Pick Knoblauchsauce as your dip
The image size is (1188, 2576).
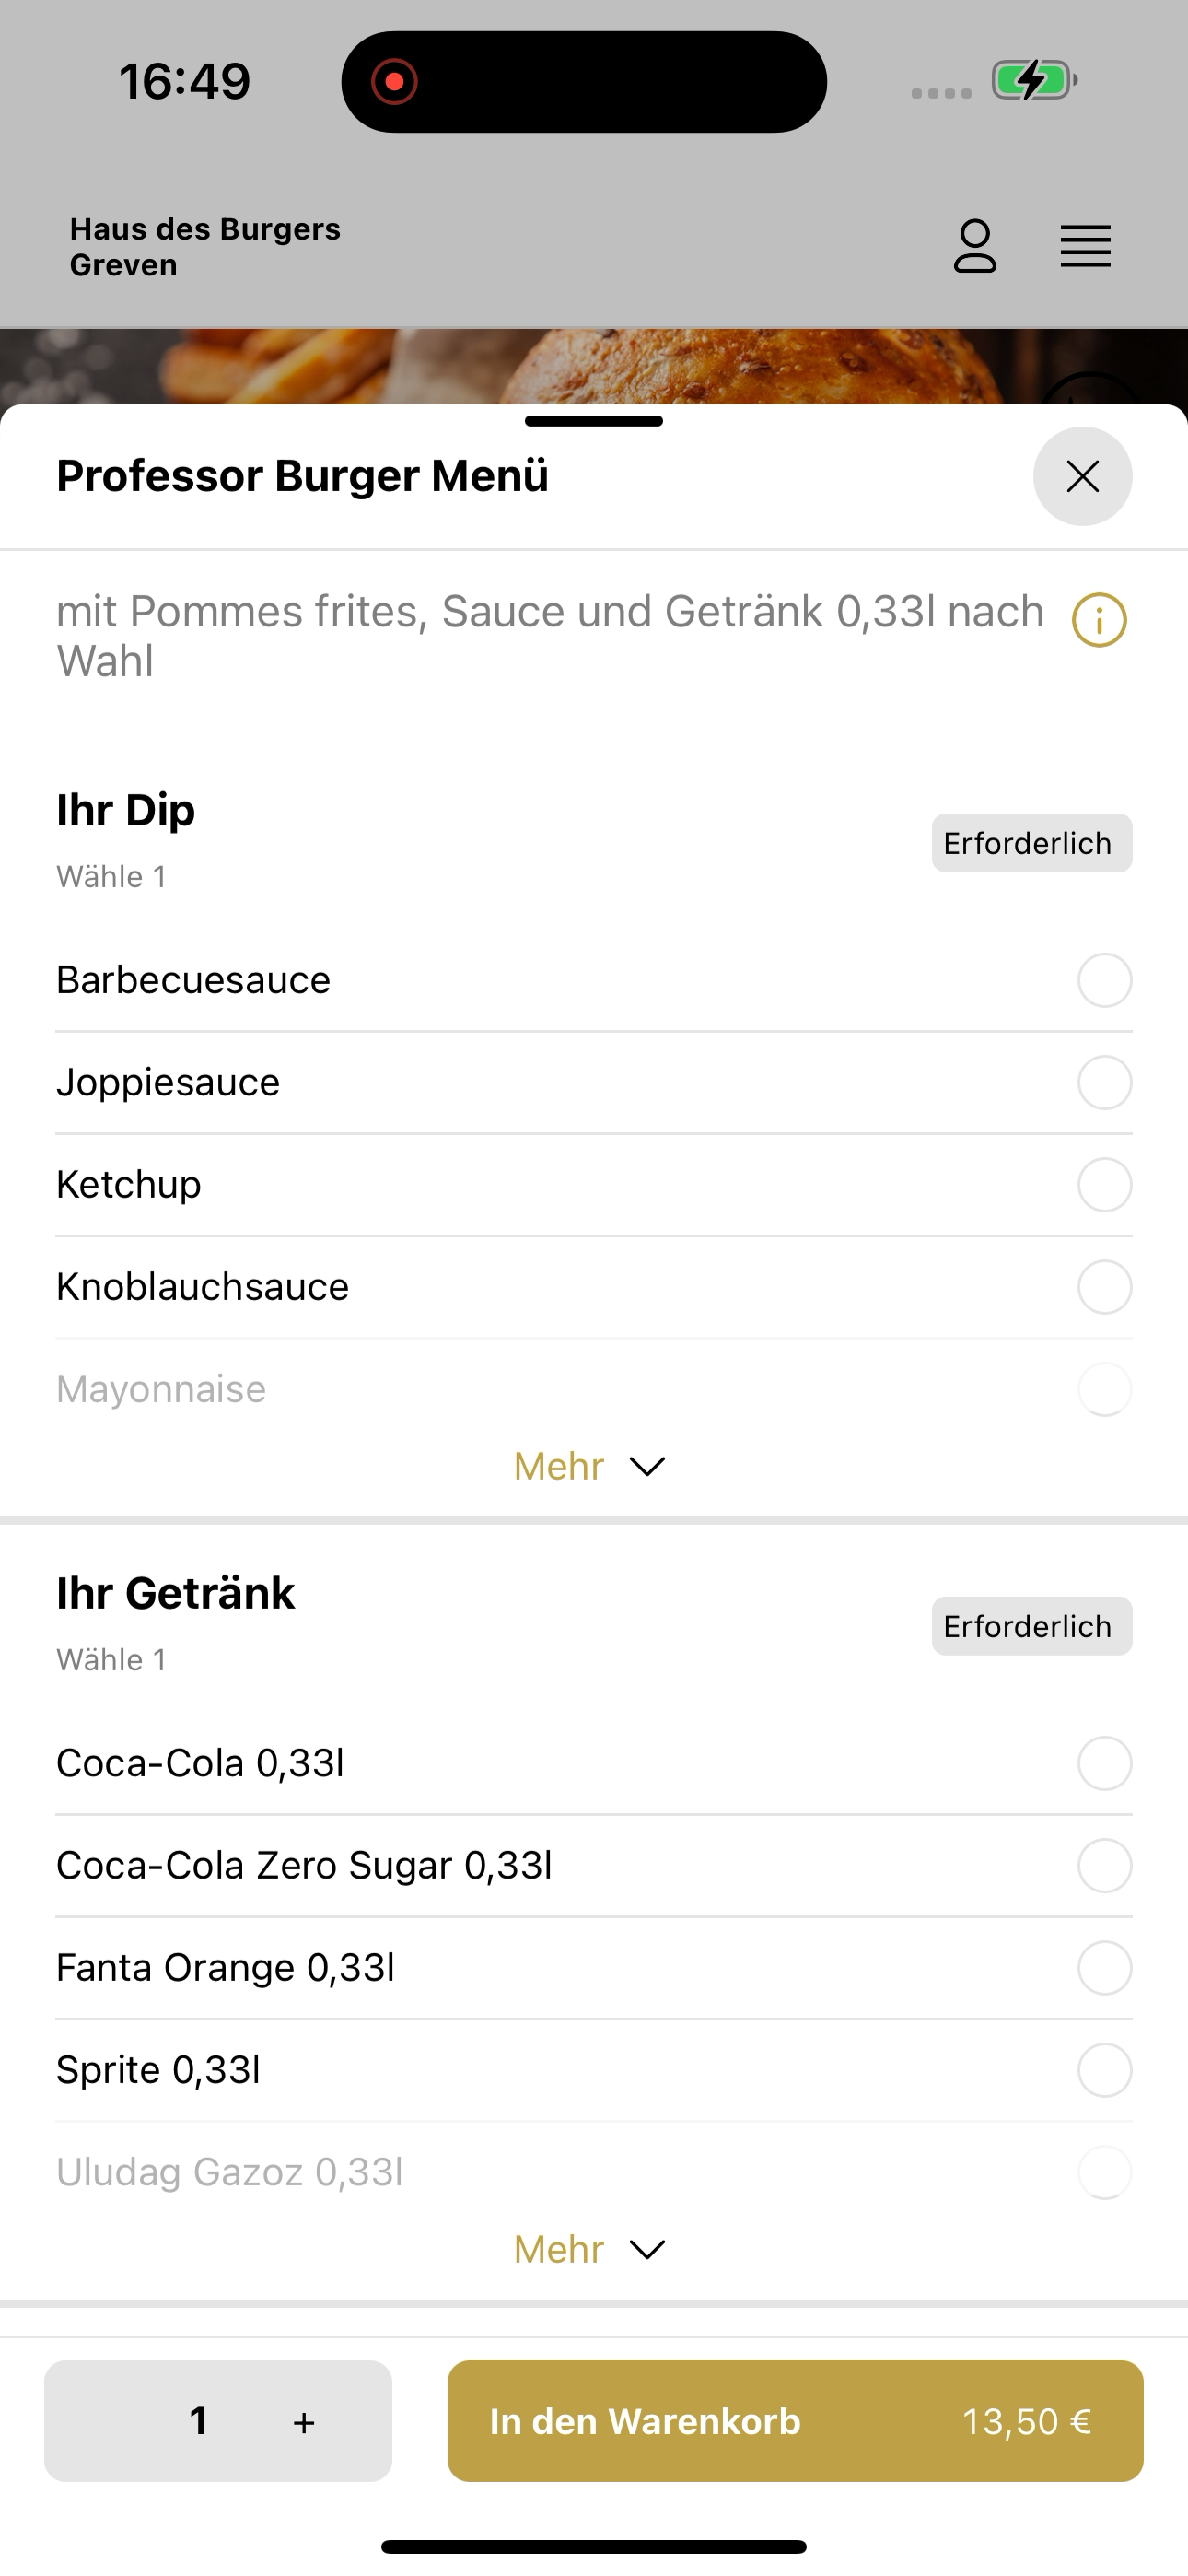point(593,1286)
